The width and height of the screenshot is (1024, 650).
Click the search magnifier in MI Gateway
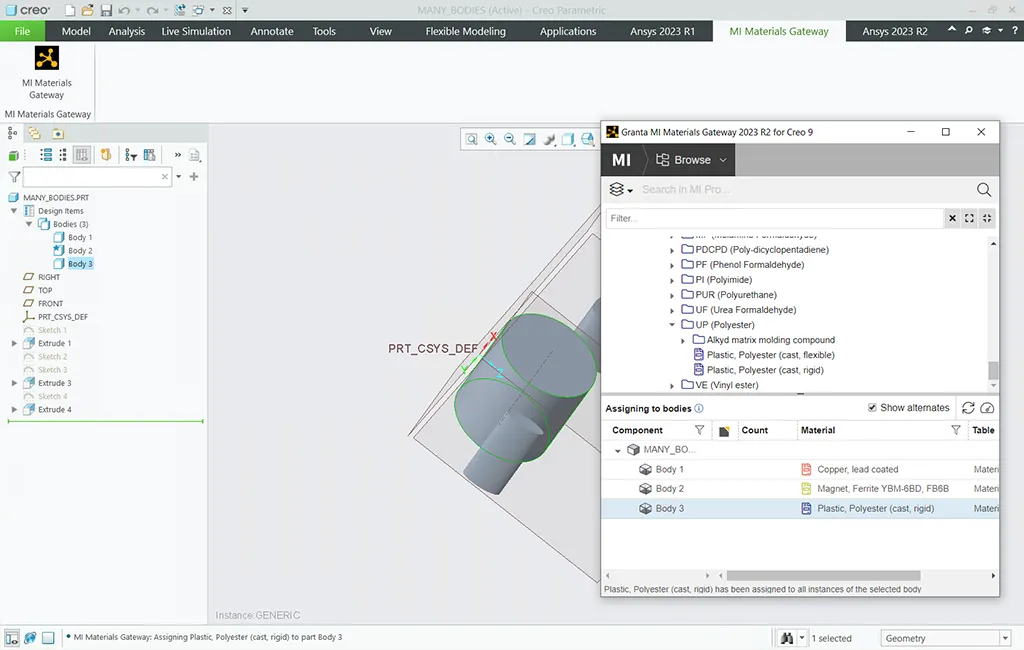coord(984,190)
